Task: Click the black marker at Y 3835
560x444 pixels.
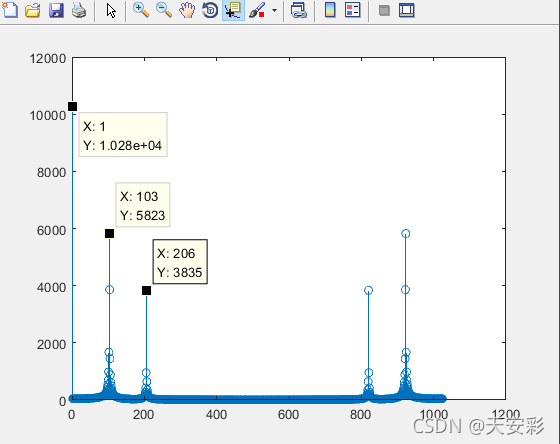Action: tap(146, 291)
